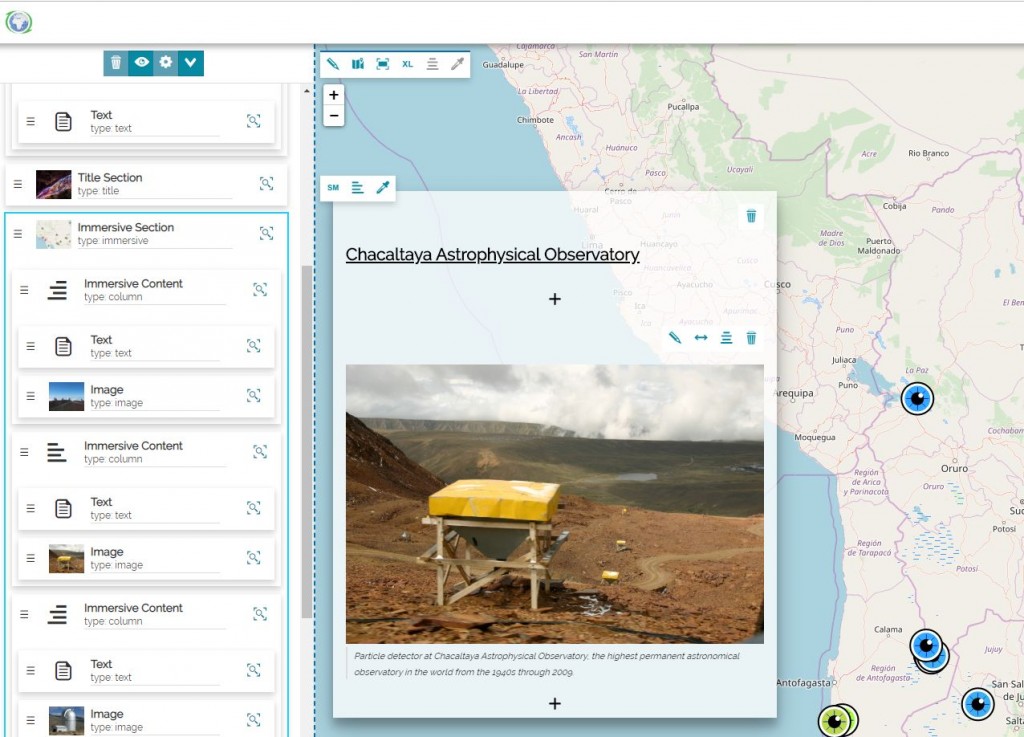Click the focus icon on Immersive Section row

[266, 233]
